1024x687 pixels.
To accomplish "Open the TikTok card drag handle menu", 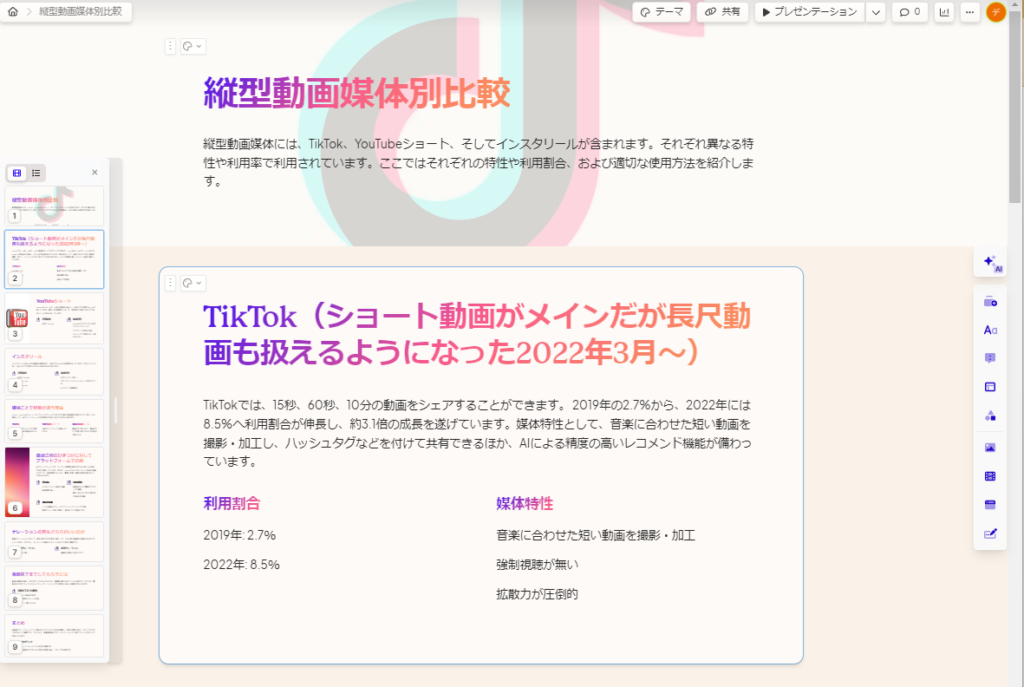I will pos(170,283).
